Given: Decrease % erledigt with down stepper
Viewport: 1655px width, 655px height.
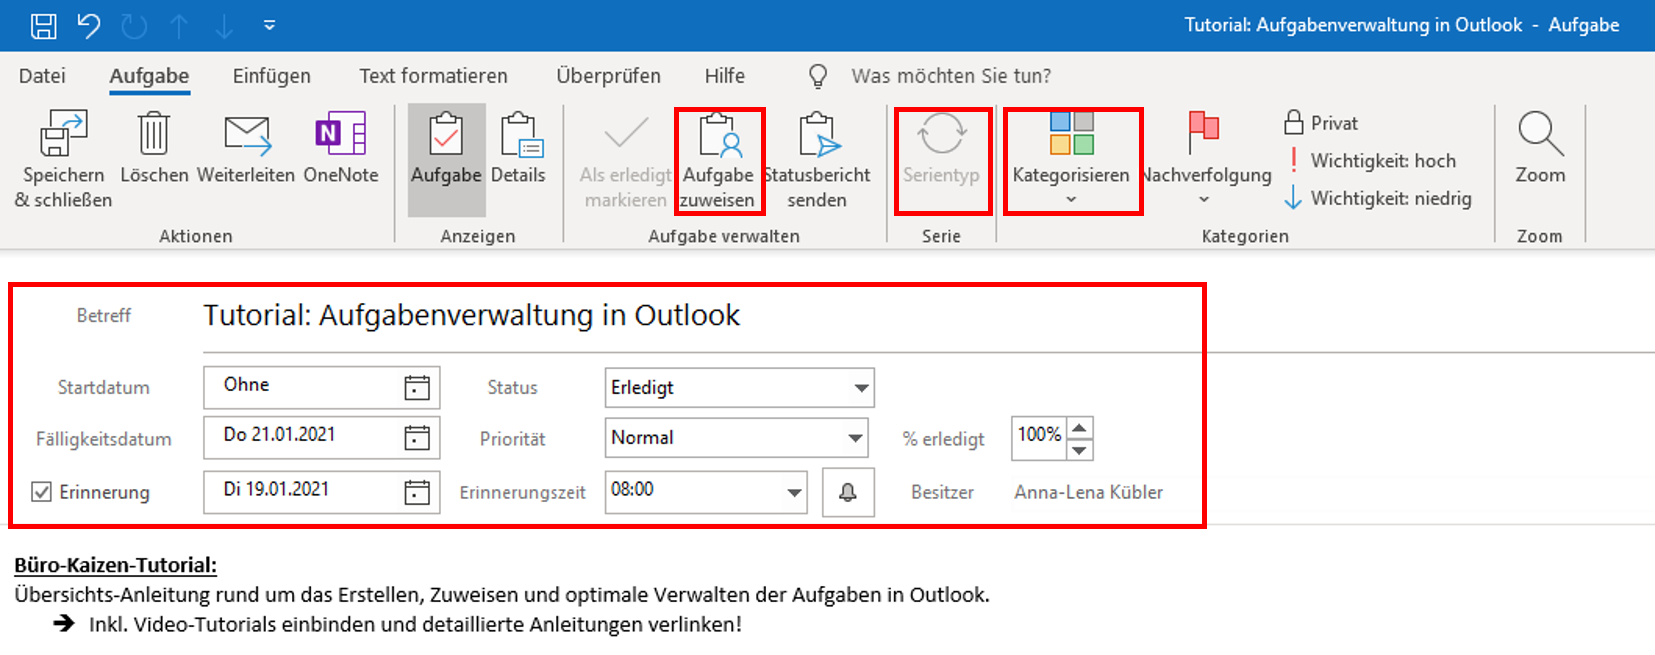Looking at the screenshot, I should pyautogui.click(x=1079, y=450).
